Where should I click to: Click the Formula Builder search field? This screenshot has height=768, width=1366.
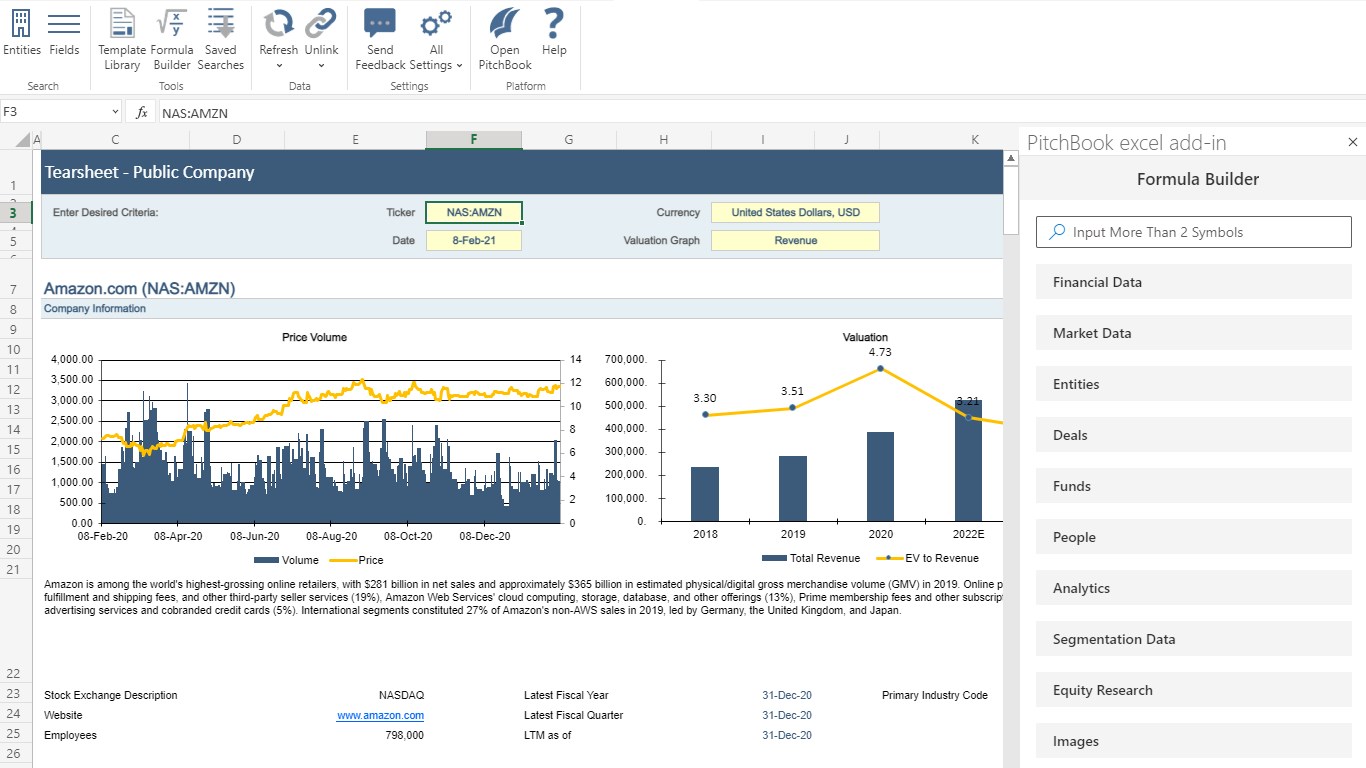click(x=1193, y=232)
